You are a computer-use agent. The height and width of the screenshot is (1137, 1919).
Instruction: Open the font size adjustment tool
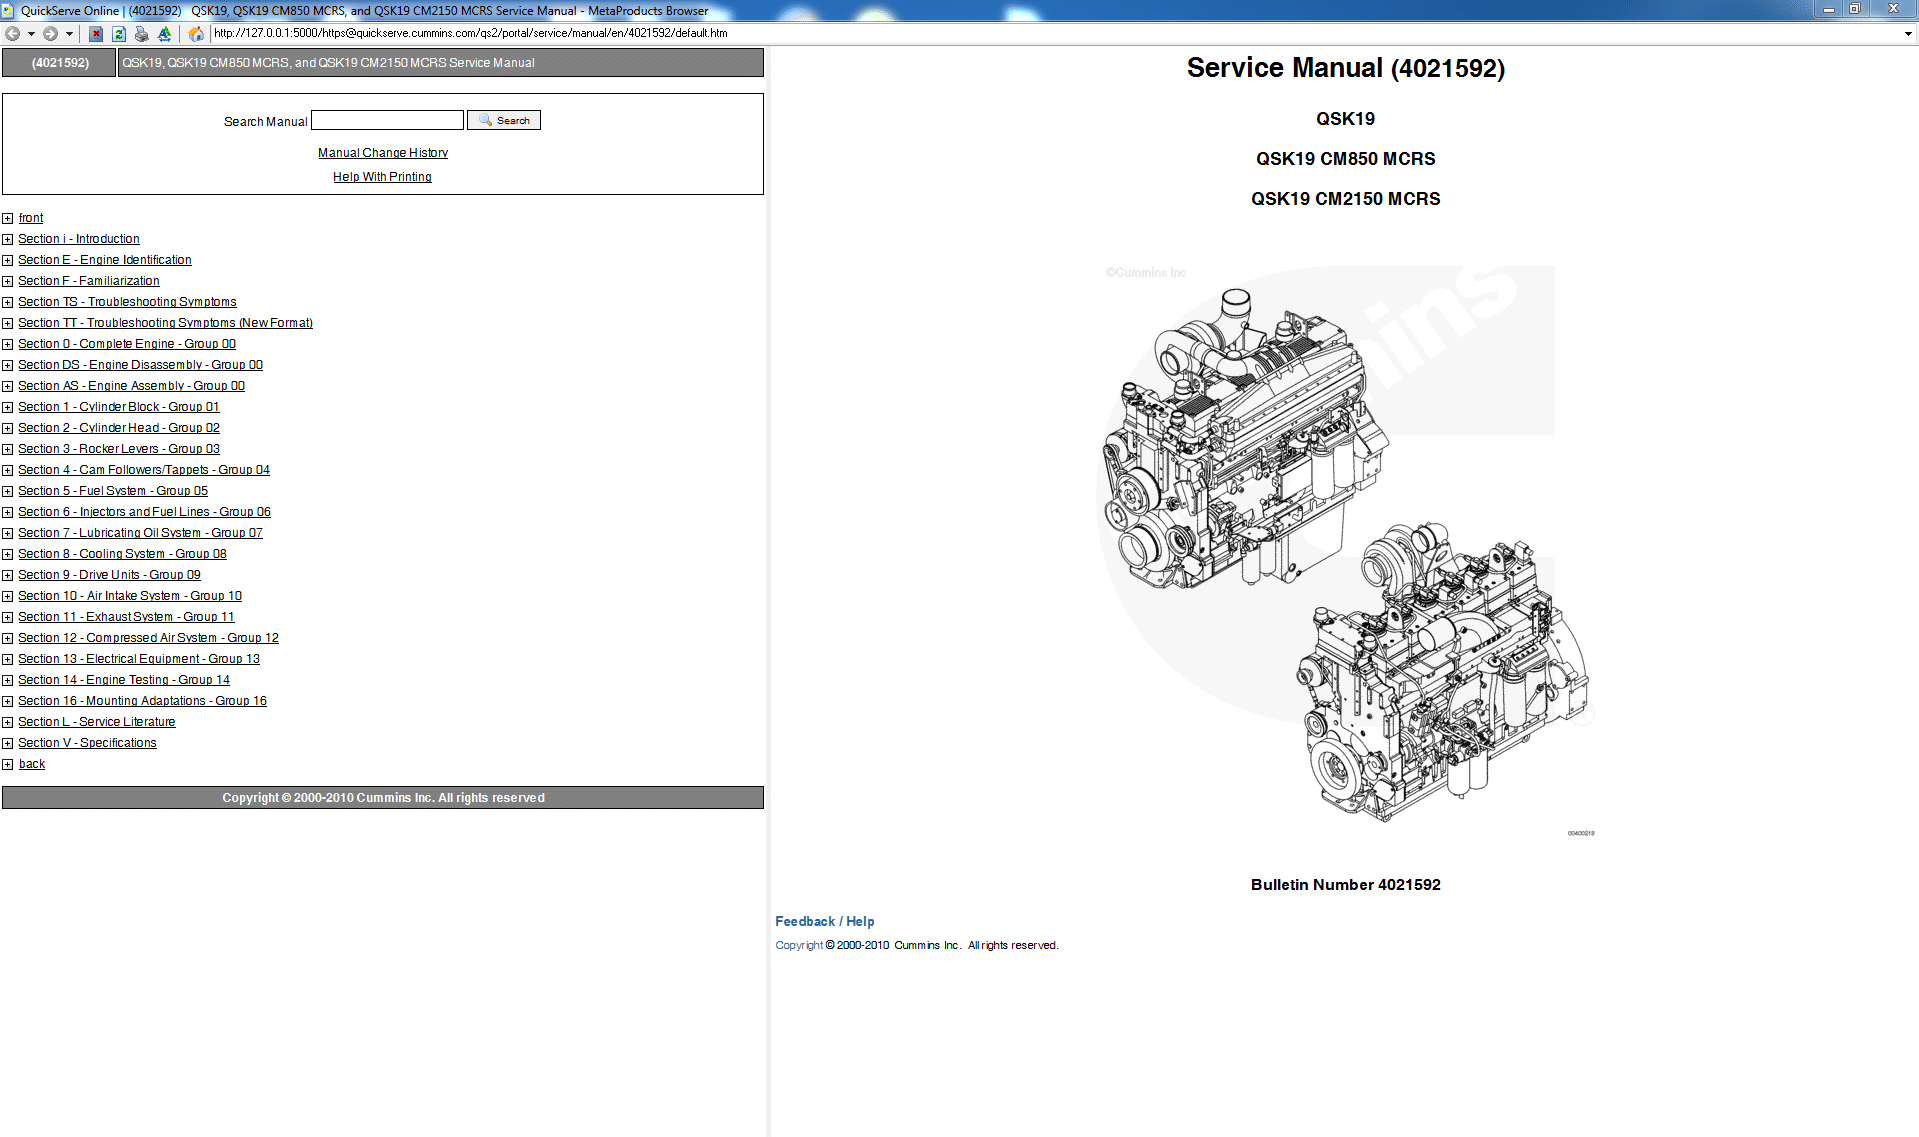(163, 33)
